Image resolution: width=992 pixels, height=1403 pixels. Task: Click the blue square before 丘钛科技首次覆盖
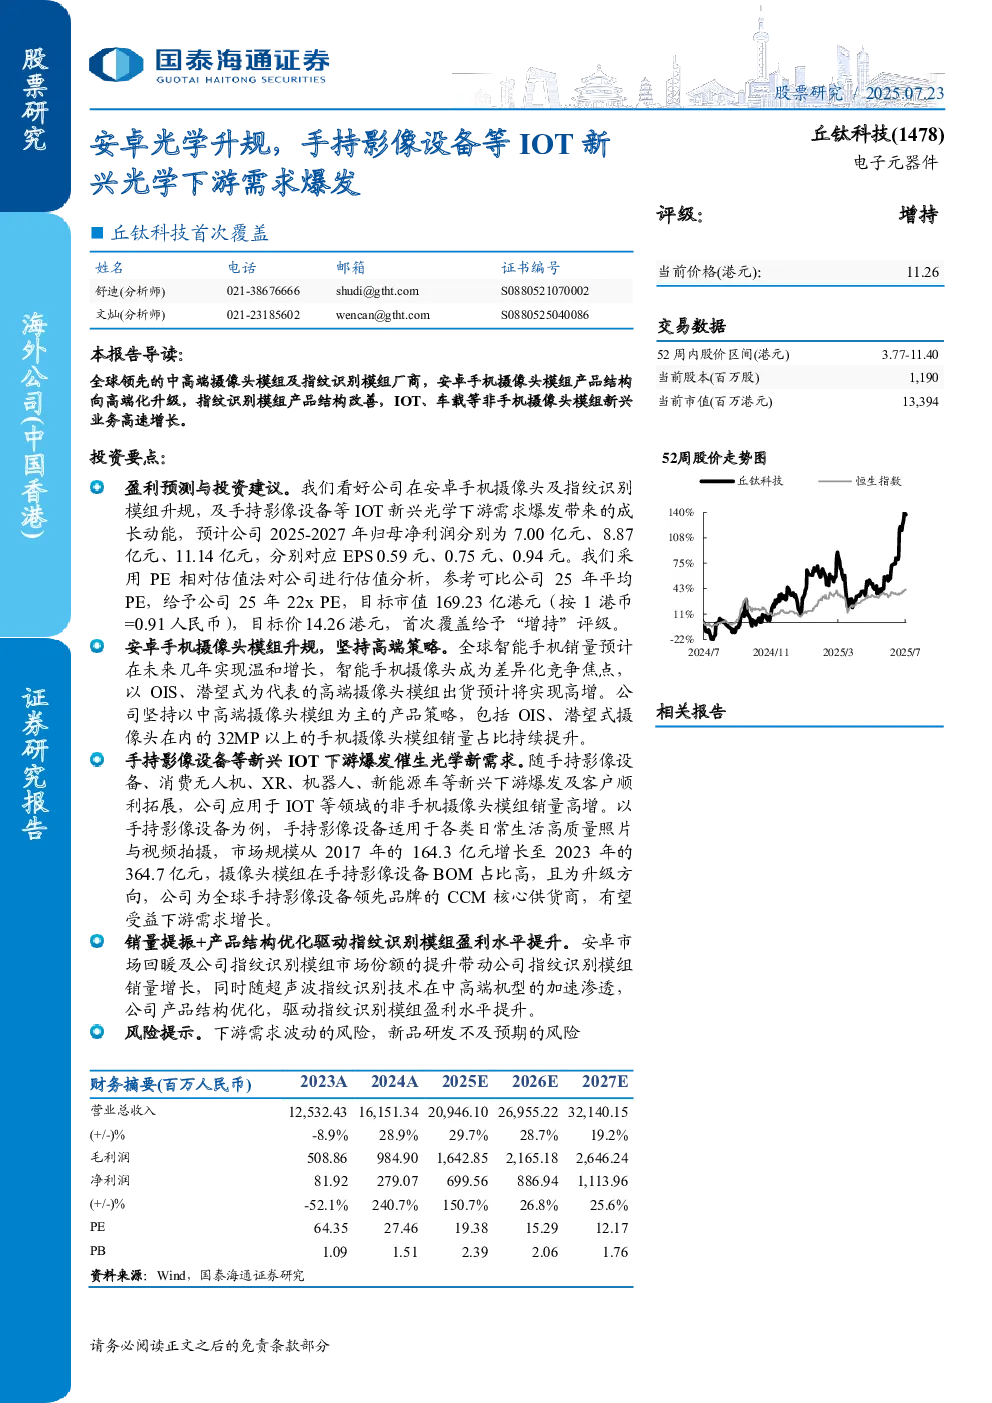[97, 233]
